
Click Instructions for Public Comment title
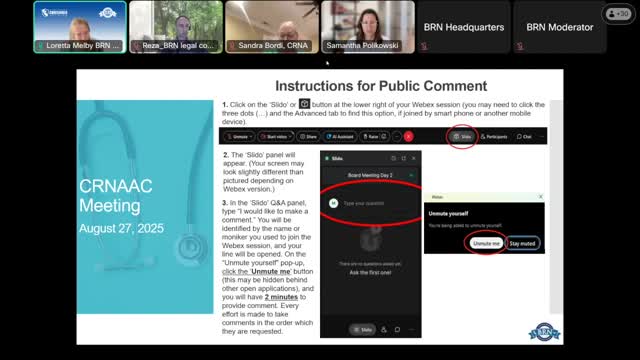[381, 86]
